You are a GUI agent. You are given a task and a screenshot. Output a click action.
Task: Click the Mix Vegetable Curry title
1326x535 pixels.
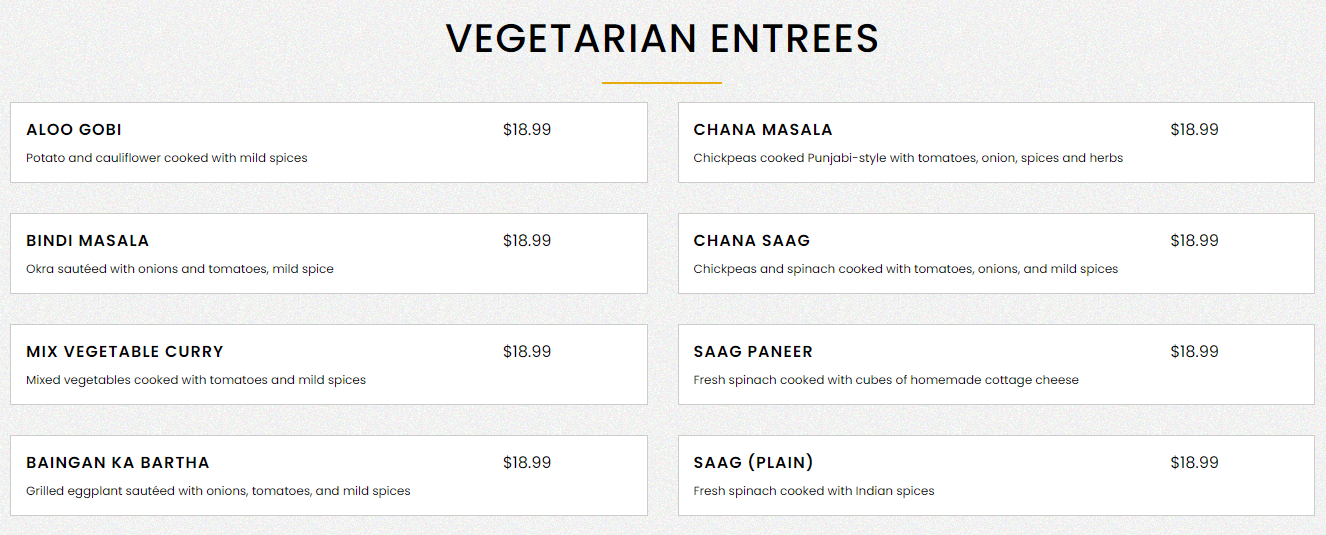tap(125, 352)
